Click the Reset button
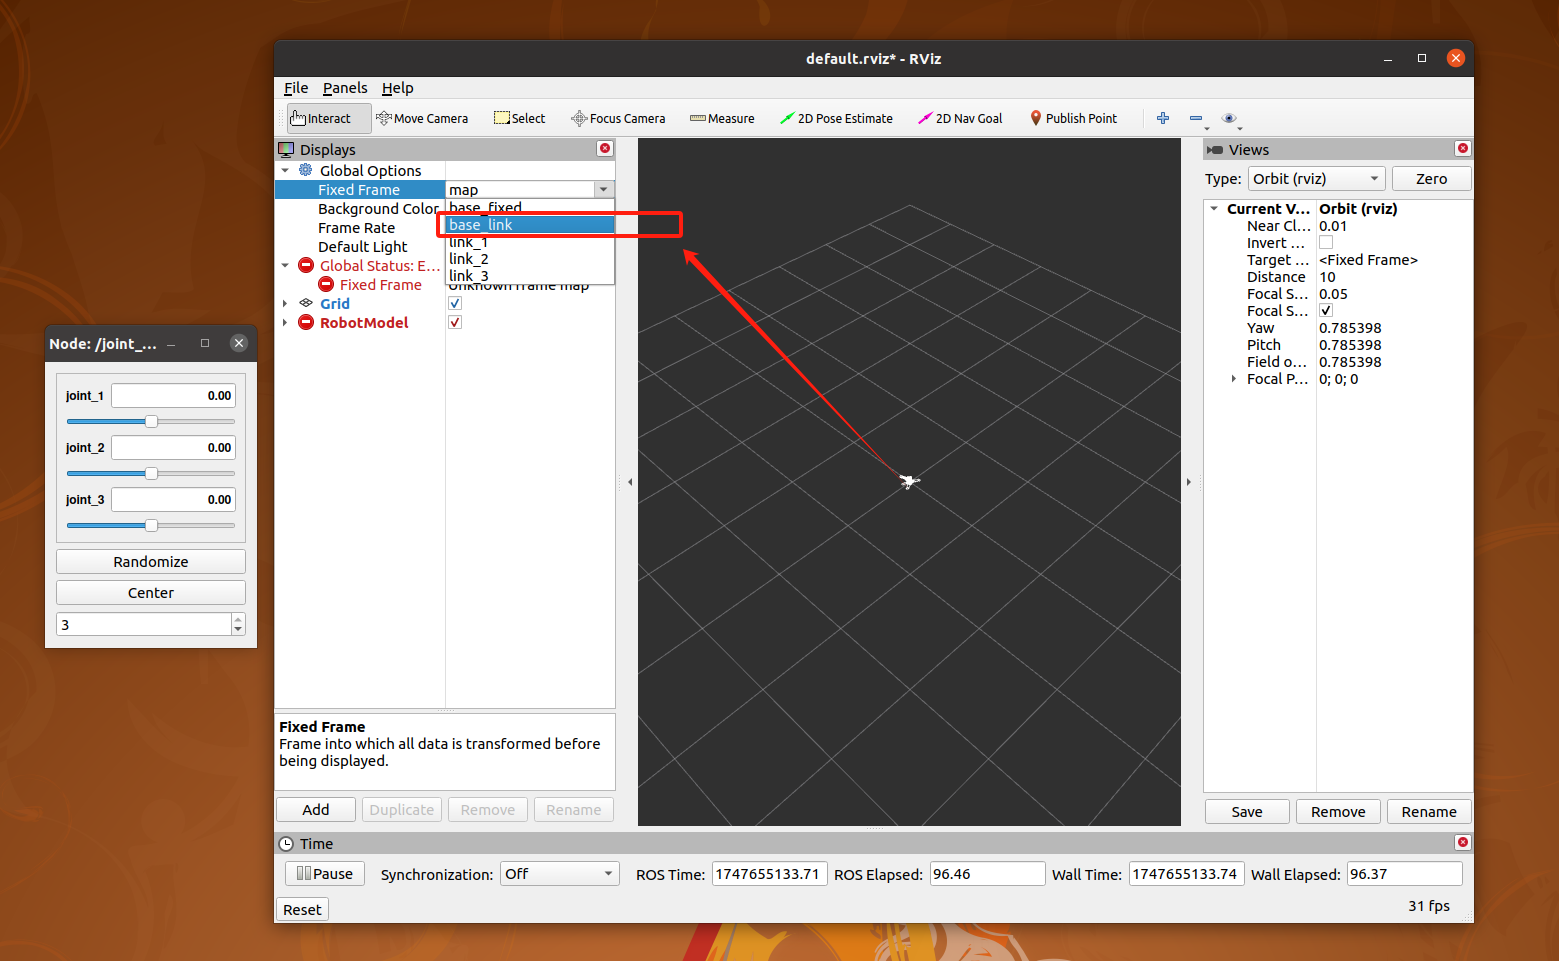Viewport: 1559px width, 961px height. click(302, 910)
